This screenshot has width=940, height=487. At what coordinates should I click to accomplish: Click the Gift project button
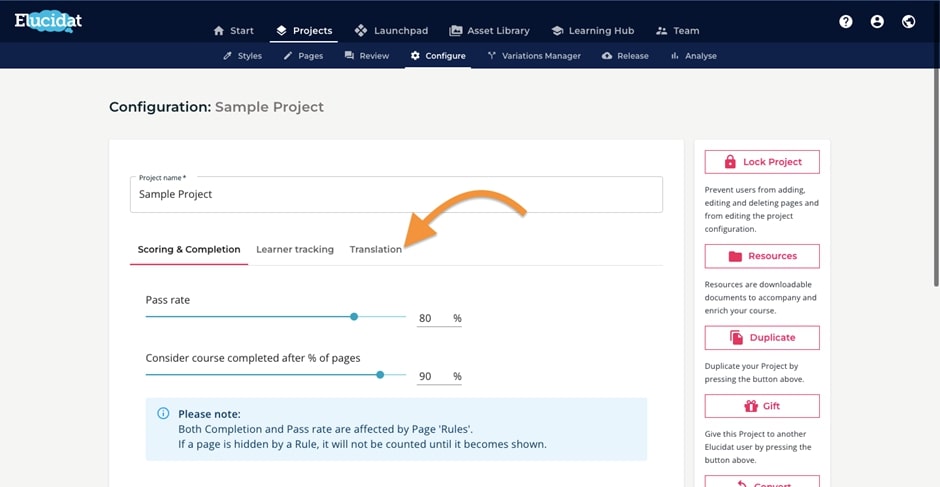pos(762,406)
